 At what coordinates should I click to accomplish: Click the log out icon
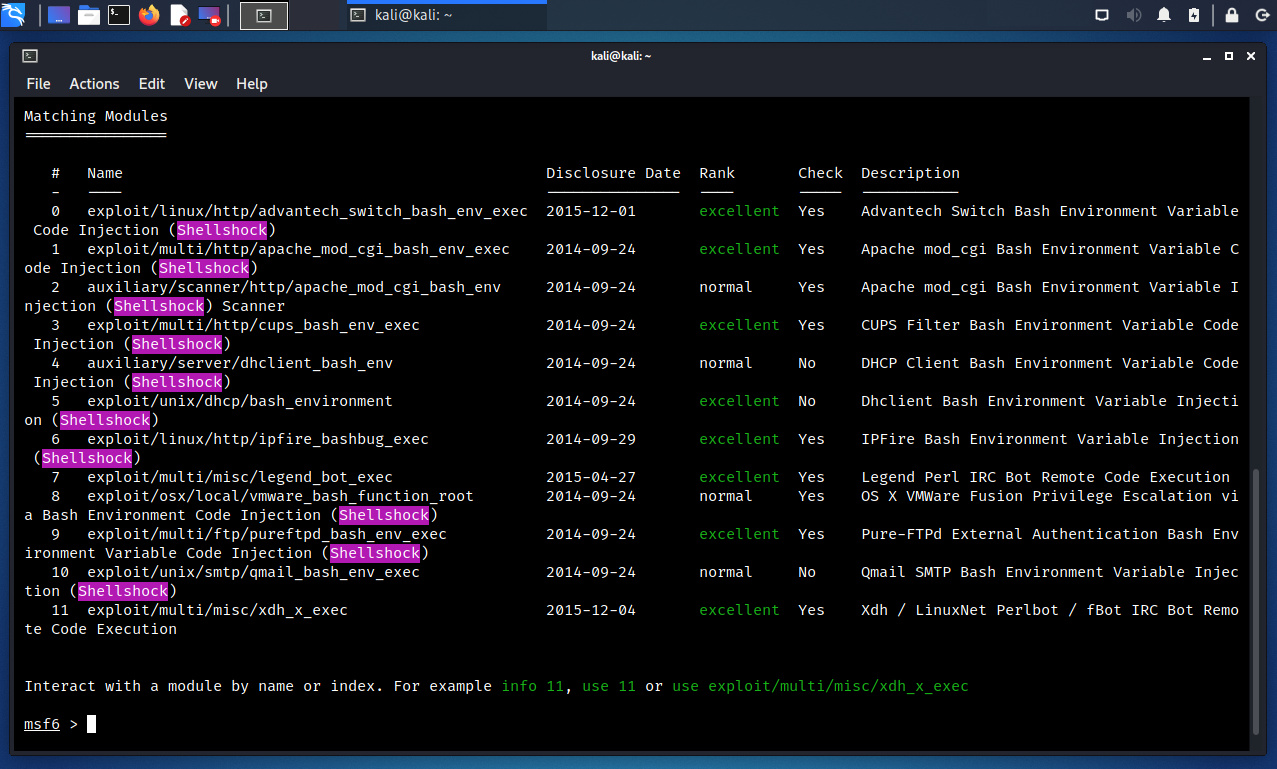(x=1260, y=15)
